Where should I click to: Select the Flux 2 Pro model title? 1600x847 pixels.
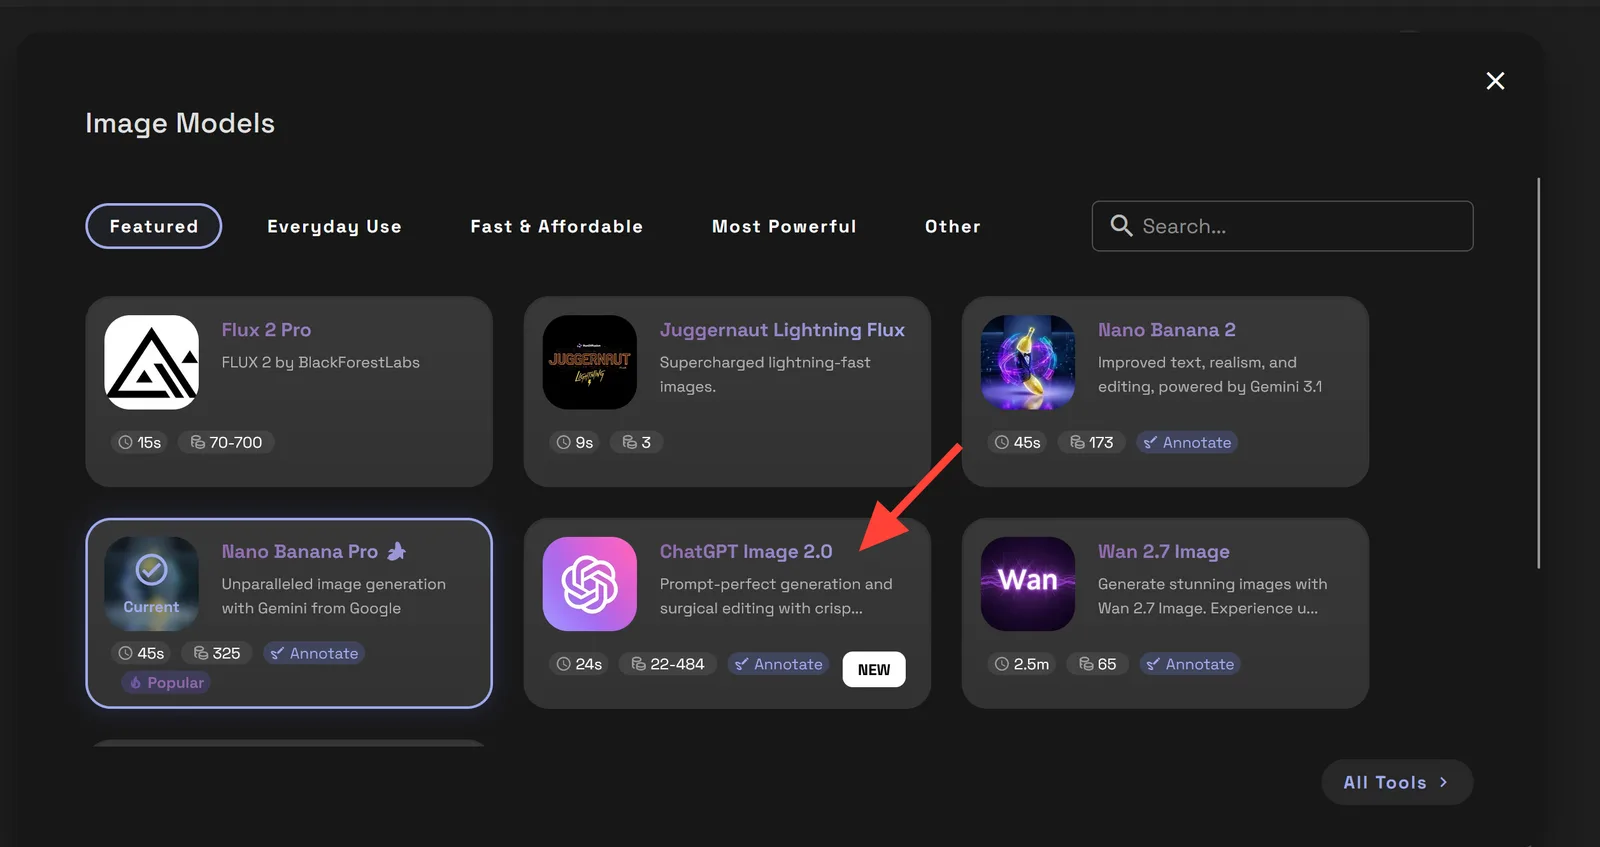pyautogui.click(x=266, y=330)
